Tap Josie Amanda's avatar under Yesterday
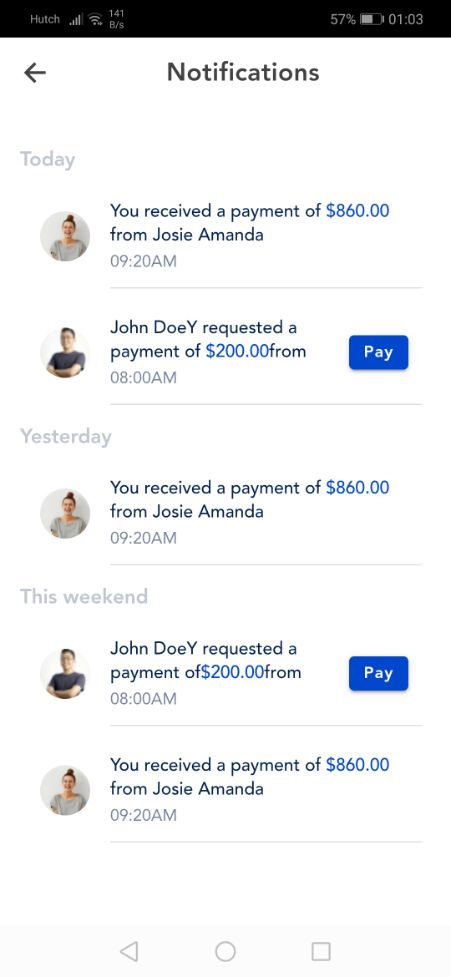The width and height of the screenshot is (451, 977). (65, 513)
